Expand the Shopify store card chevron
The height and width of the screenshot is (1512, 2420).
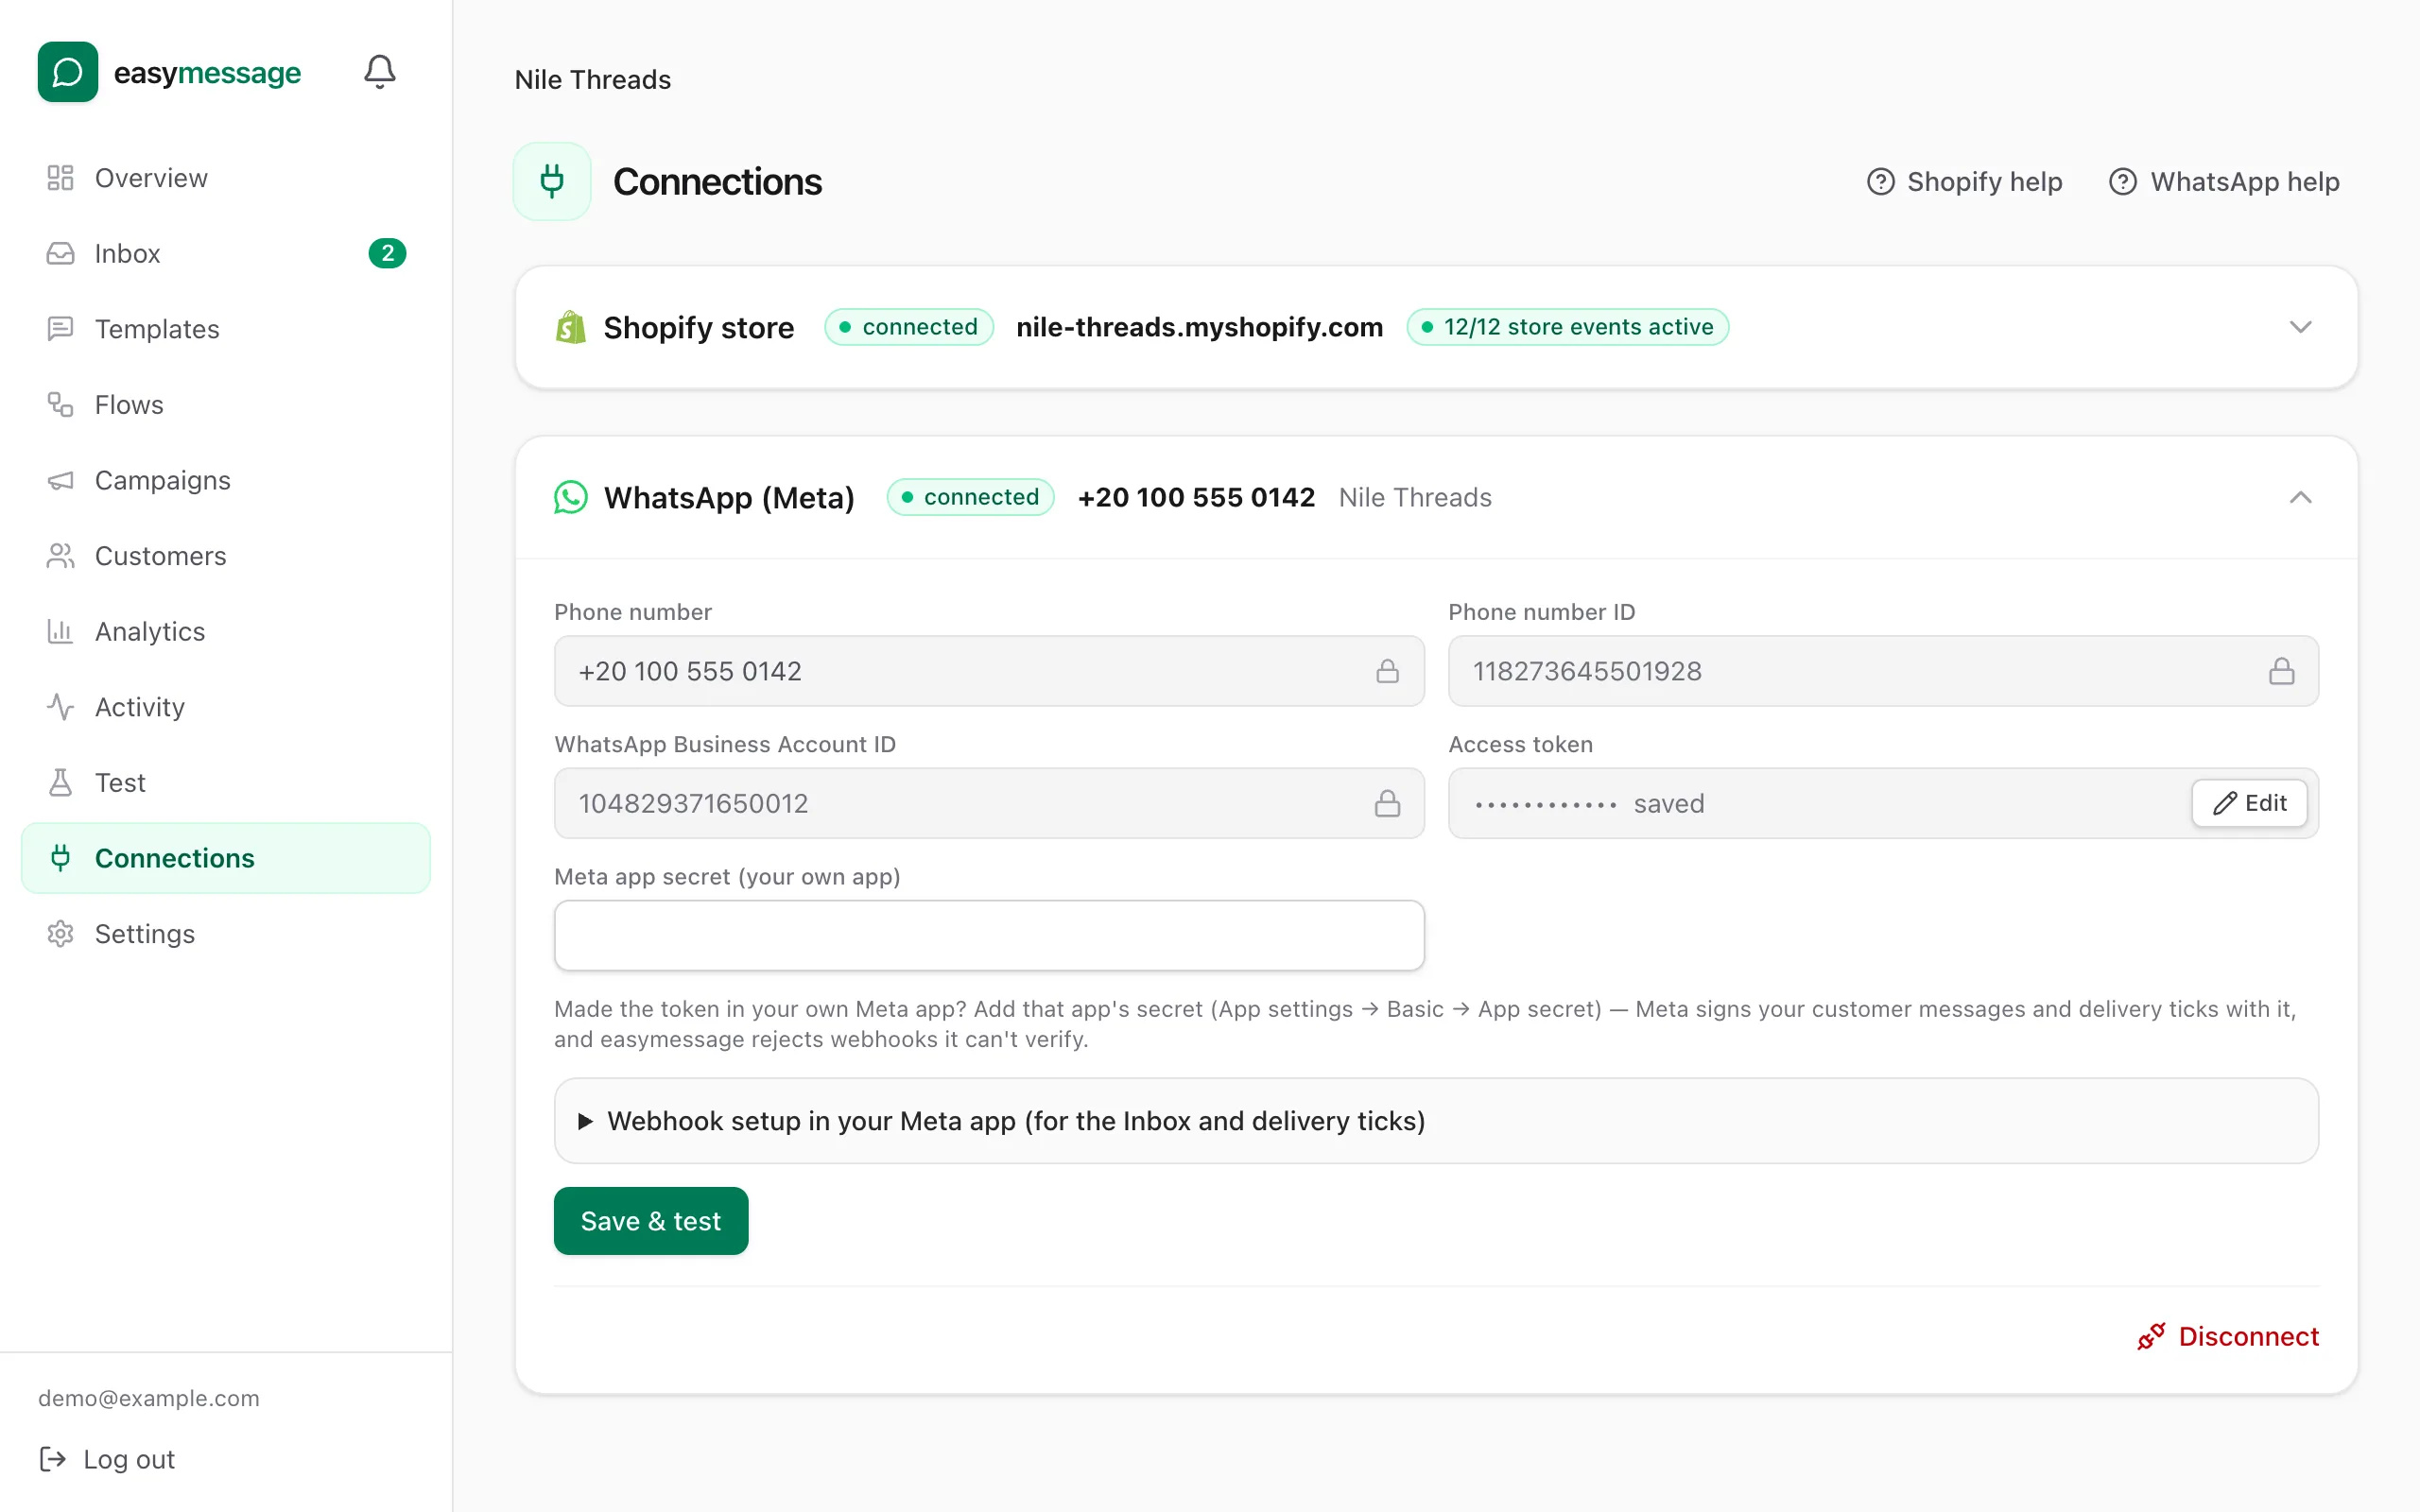click(2300, 327)
